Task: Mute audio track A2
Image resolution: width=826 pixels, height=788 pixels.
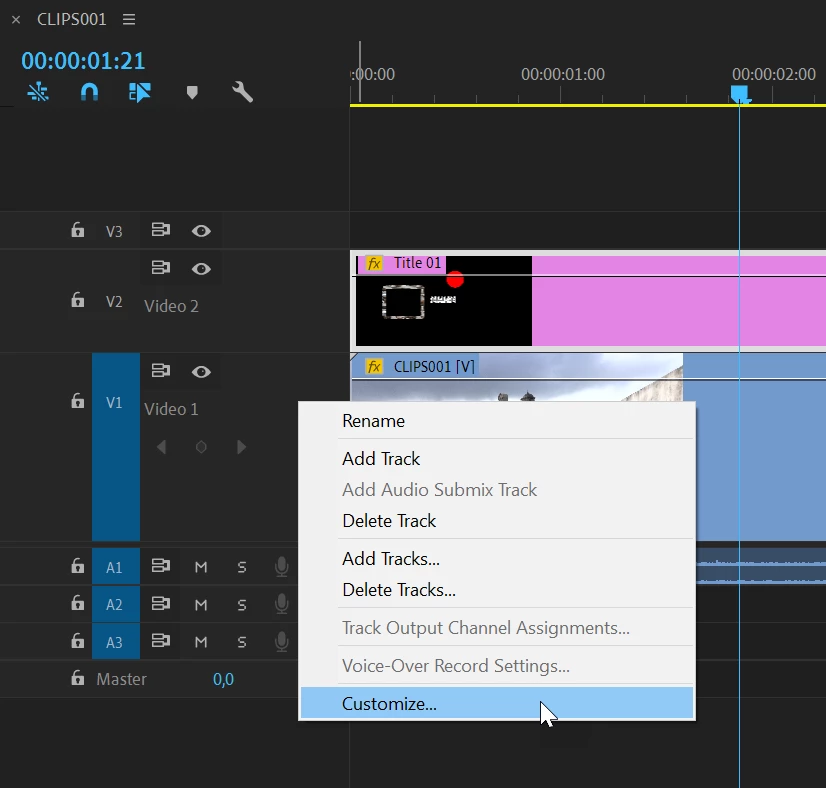Action: (x=201, y=605)
